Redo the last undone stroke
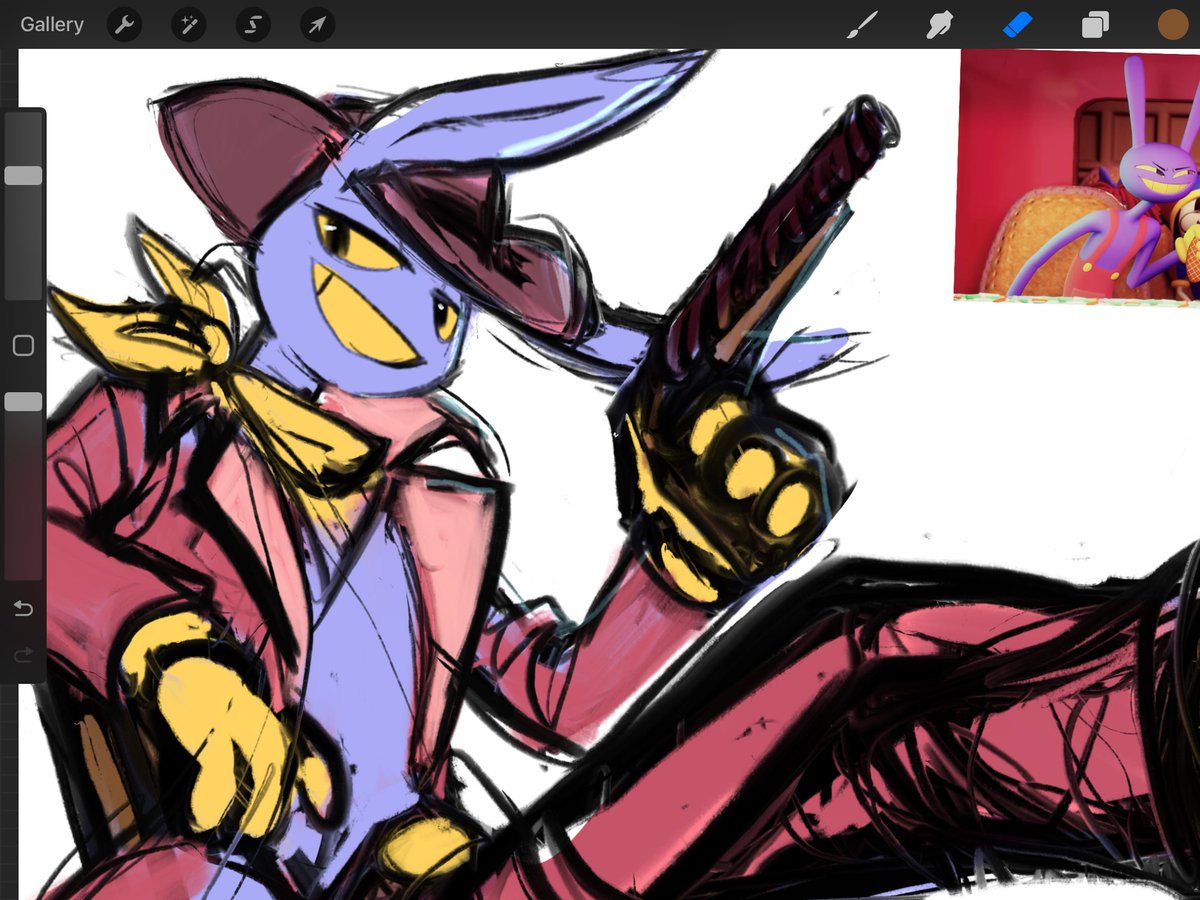1200x900 pixels. [x=23, y=655]
